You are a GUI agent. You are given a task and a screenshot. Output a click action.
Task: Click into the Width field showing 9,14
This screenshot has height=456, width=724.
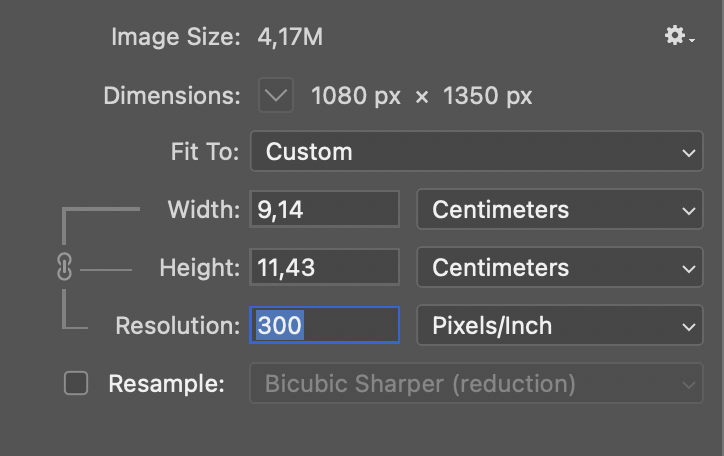(324, 209)
